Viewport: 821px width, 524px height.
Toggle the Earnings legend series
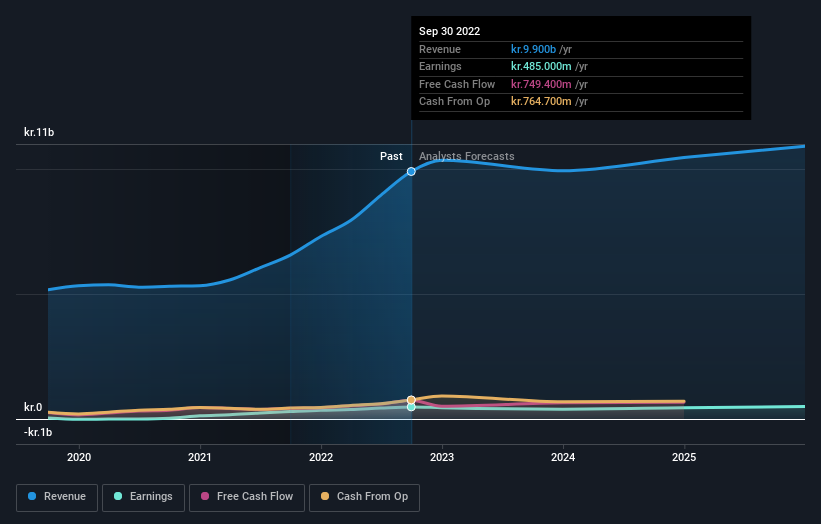coord(143,497)
